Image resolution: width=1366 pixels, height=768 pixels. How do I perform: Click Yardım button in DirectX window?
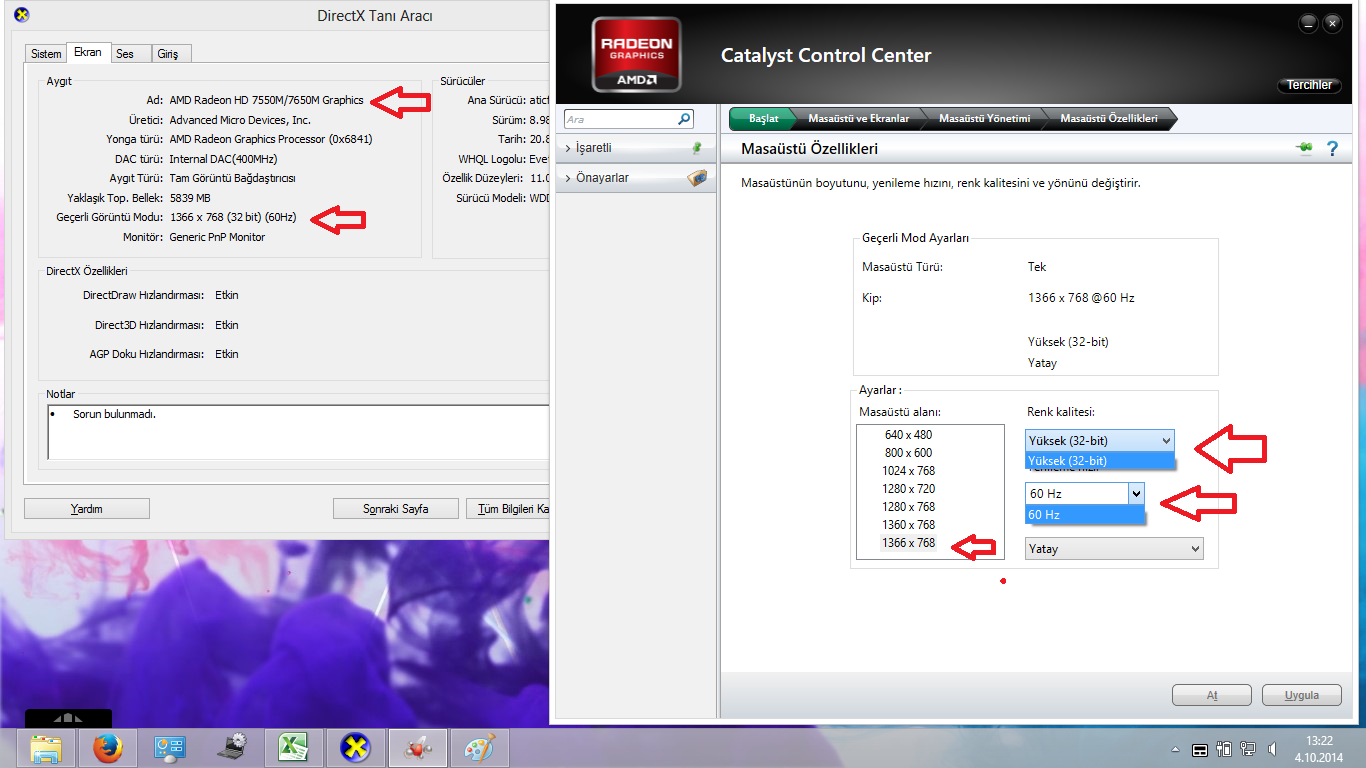pos(87,509)
